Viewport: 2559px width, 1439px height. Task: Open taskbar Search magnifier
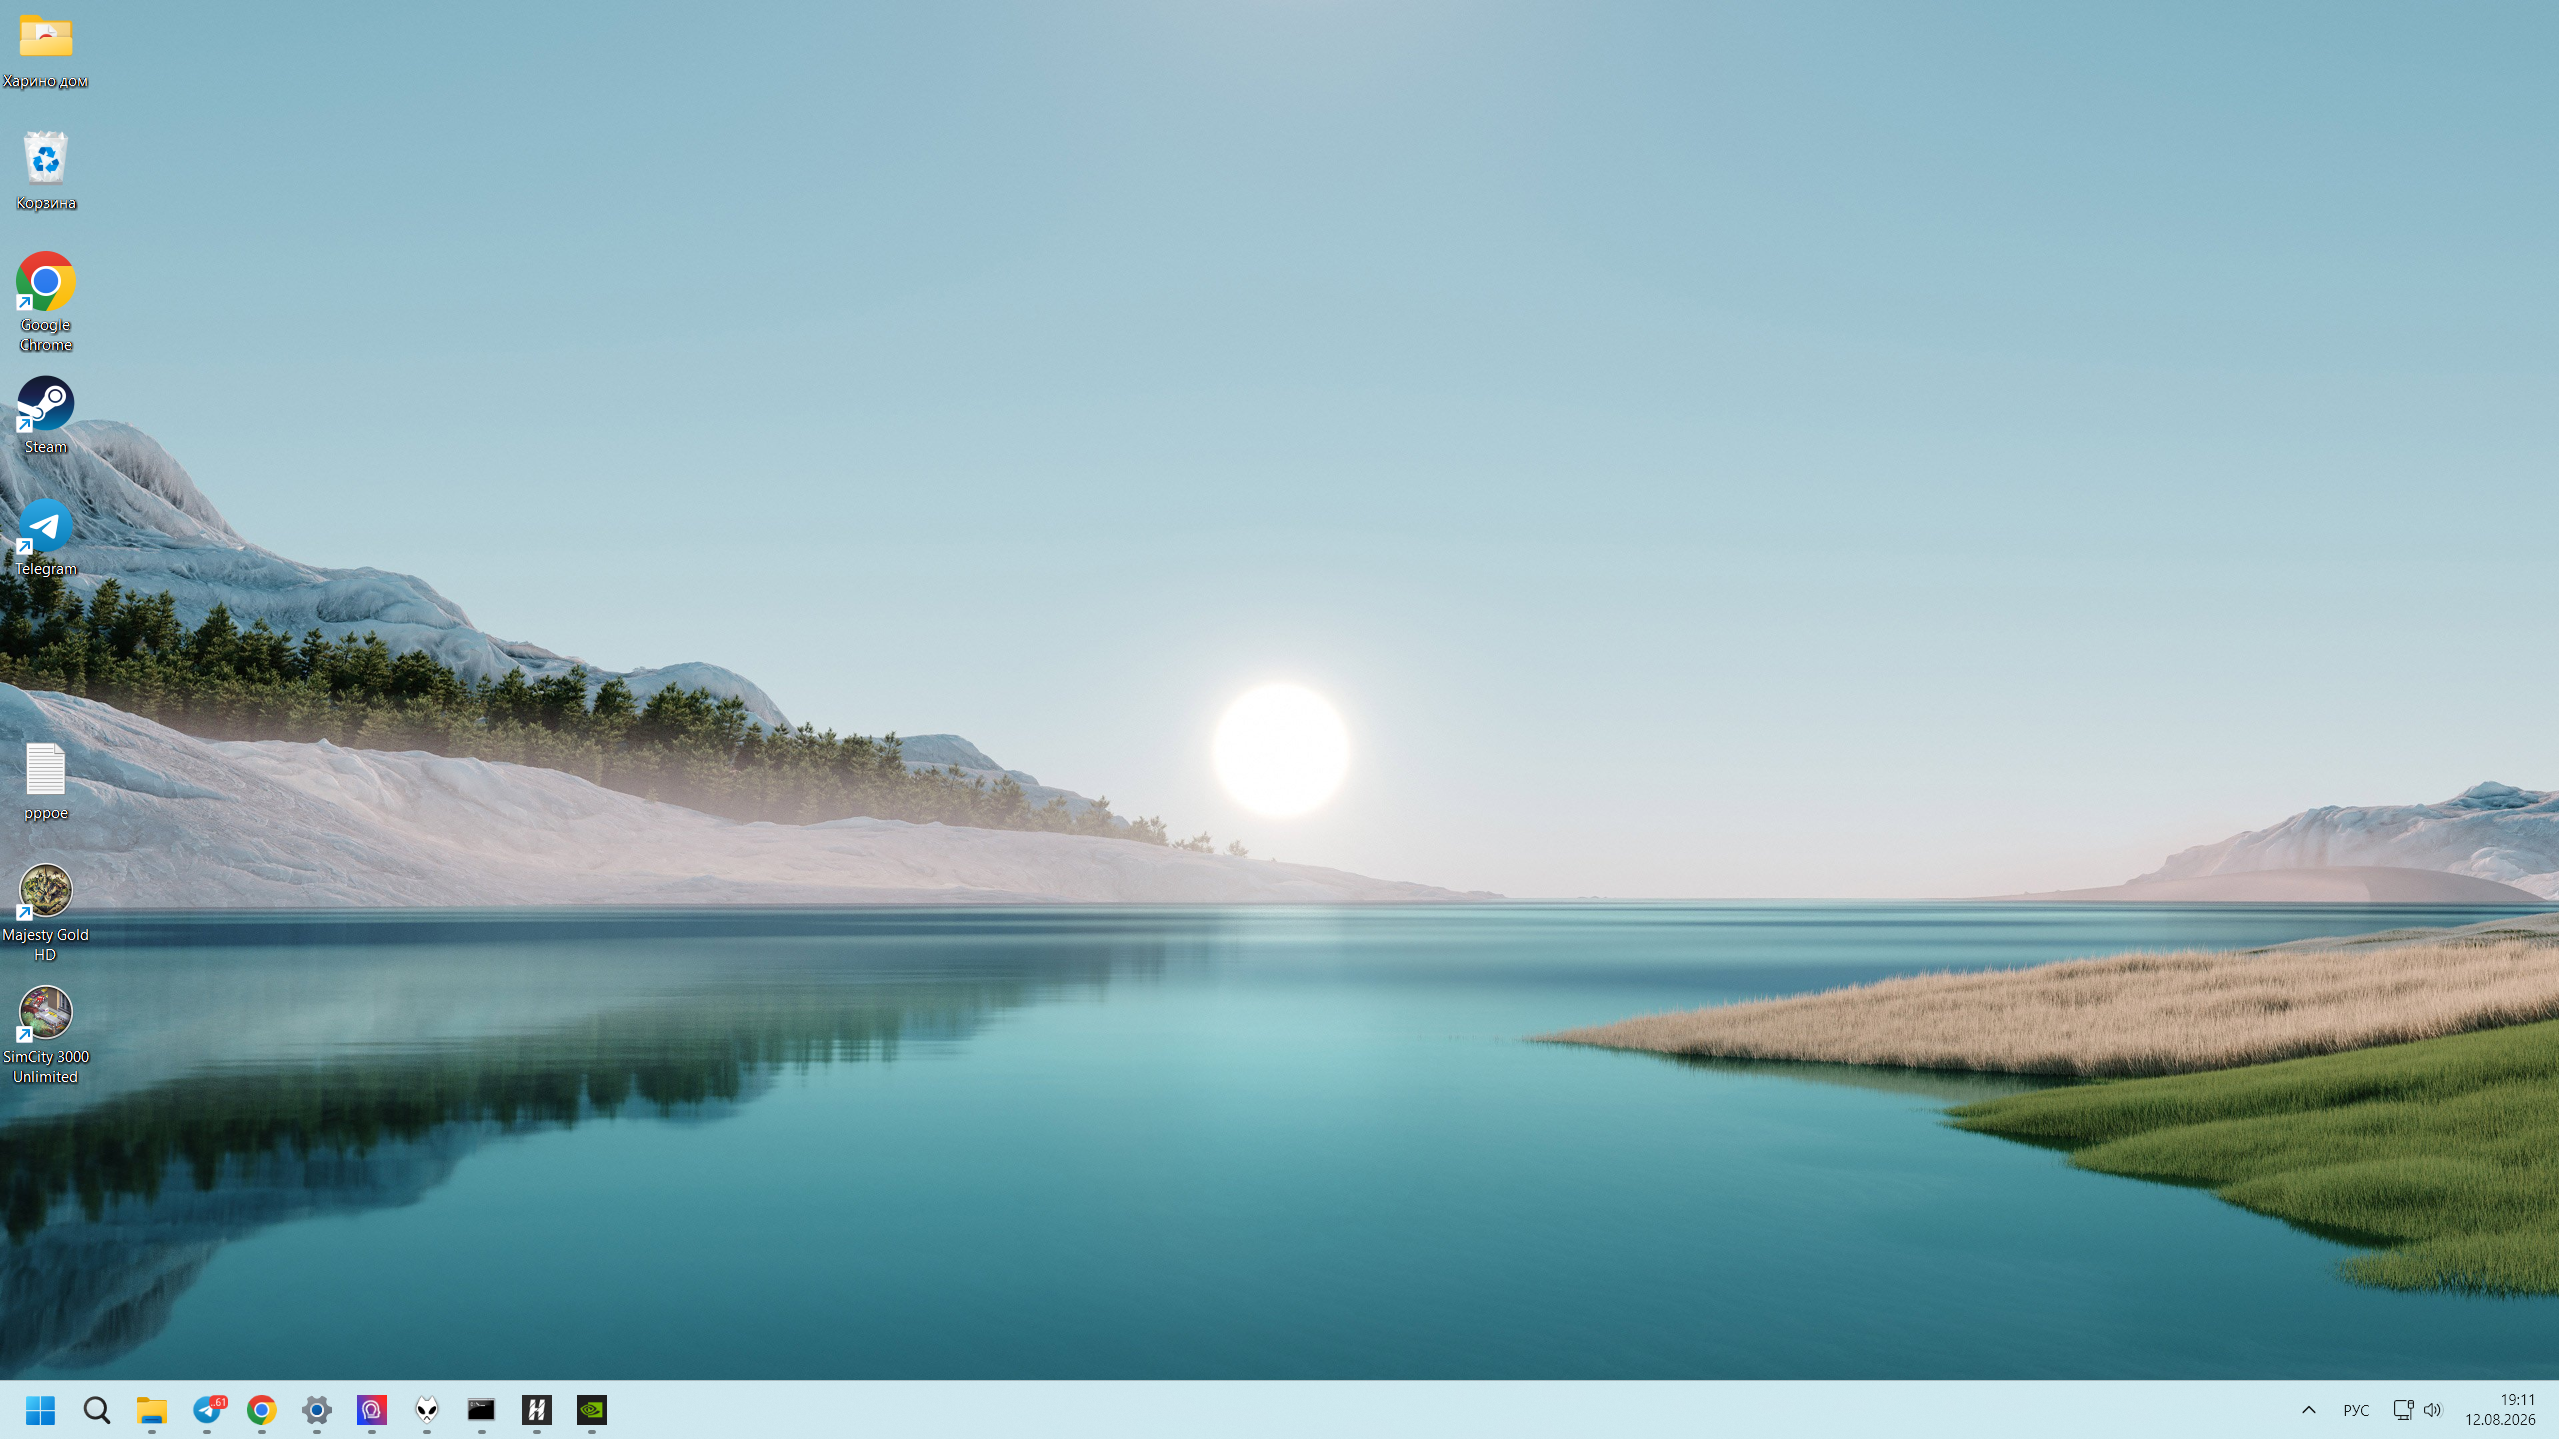pyautogui.click(x=96, y=1410)
